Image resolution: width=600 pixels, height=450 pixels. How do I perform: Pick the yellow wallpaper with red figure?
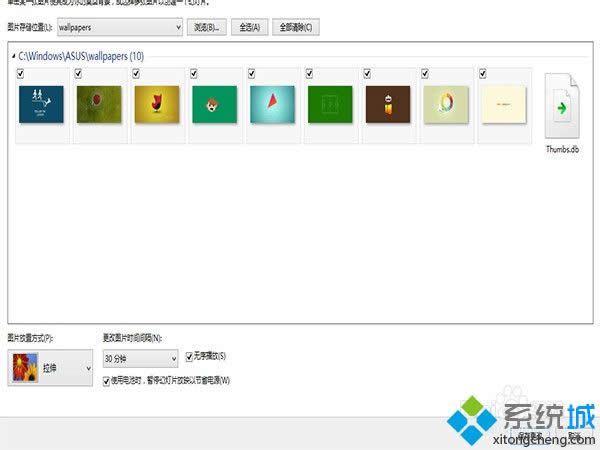click(156, 105)
